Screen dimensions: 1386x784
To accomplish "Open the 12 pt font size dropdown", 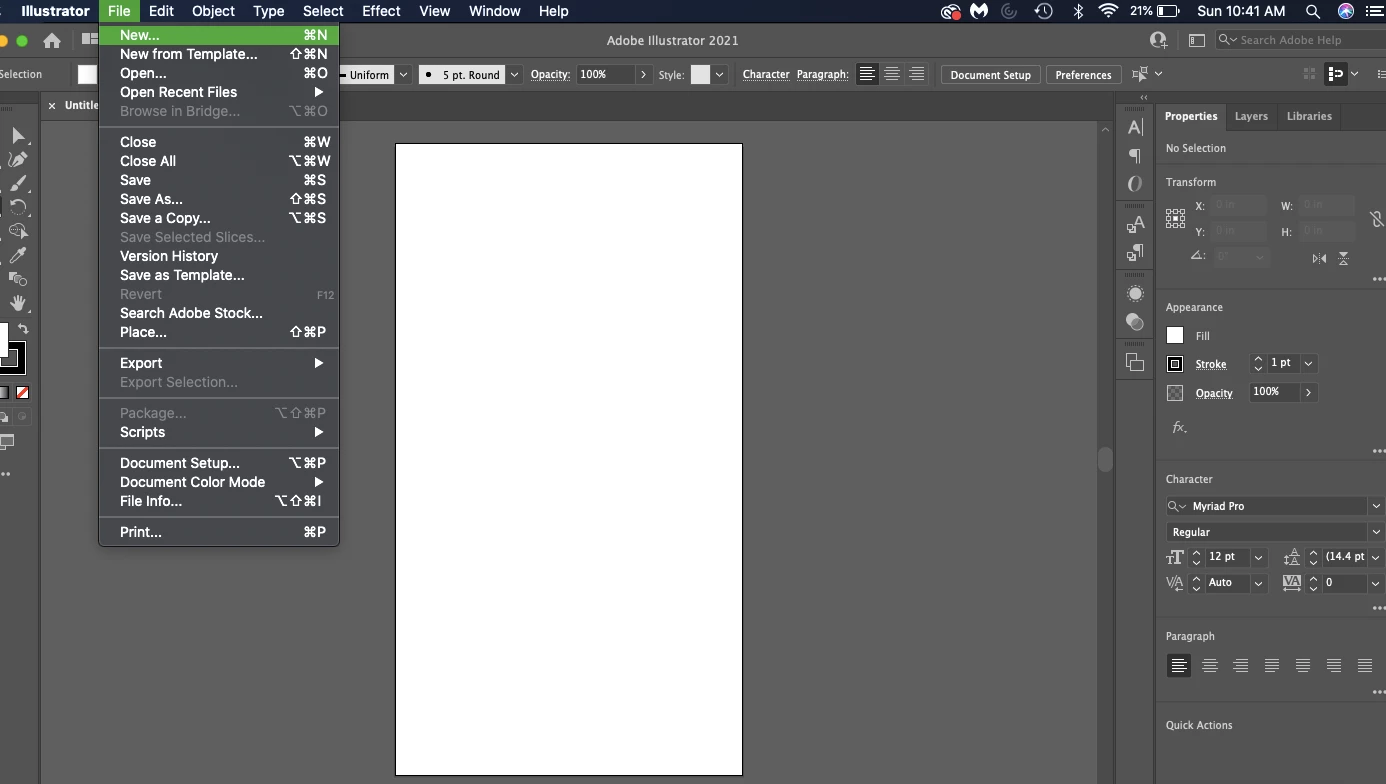I will coord(1259,557).
